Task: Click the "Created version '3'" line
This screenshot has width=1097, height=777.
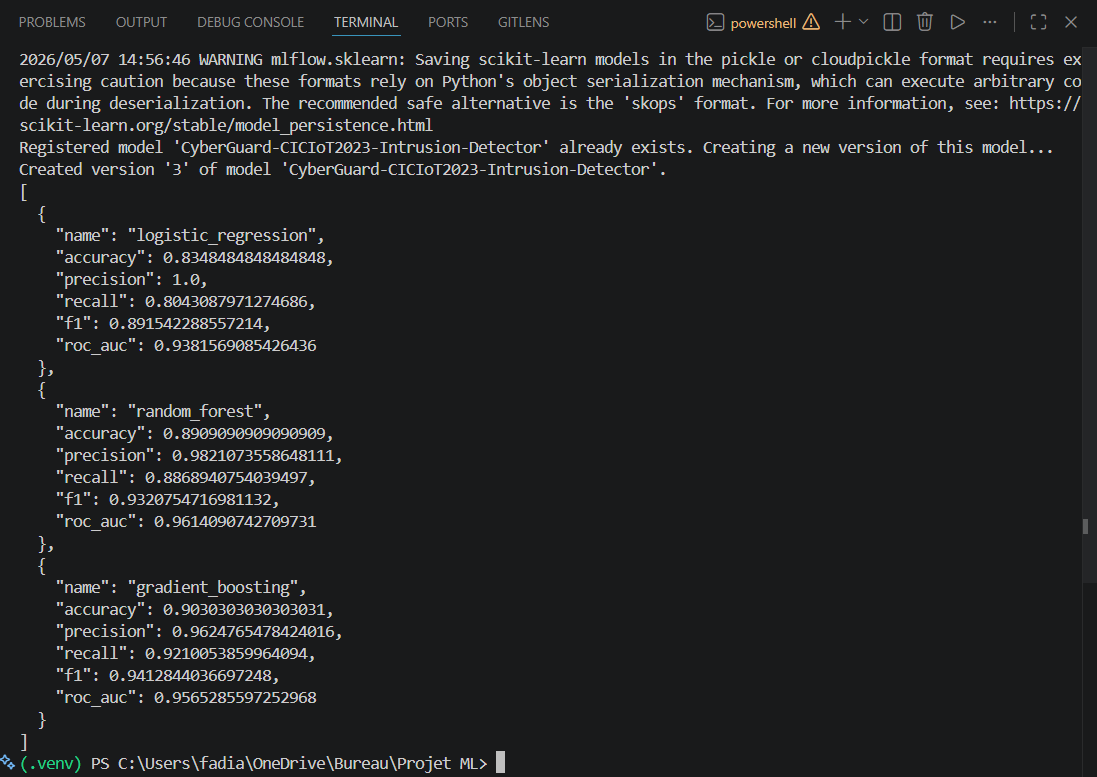Action: pos(343,170)
